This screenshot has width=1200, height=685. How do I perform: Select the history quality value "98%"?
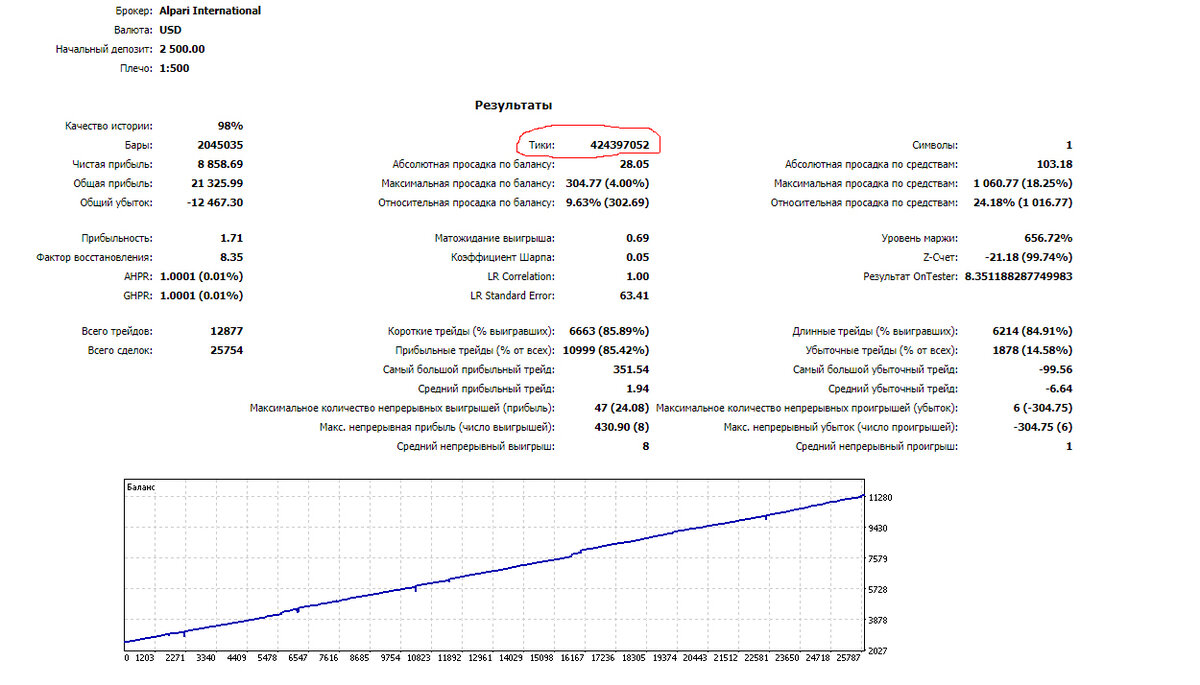pyautogui.click(x=230, y=126)
